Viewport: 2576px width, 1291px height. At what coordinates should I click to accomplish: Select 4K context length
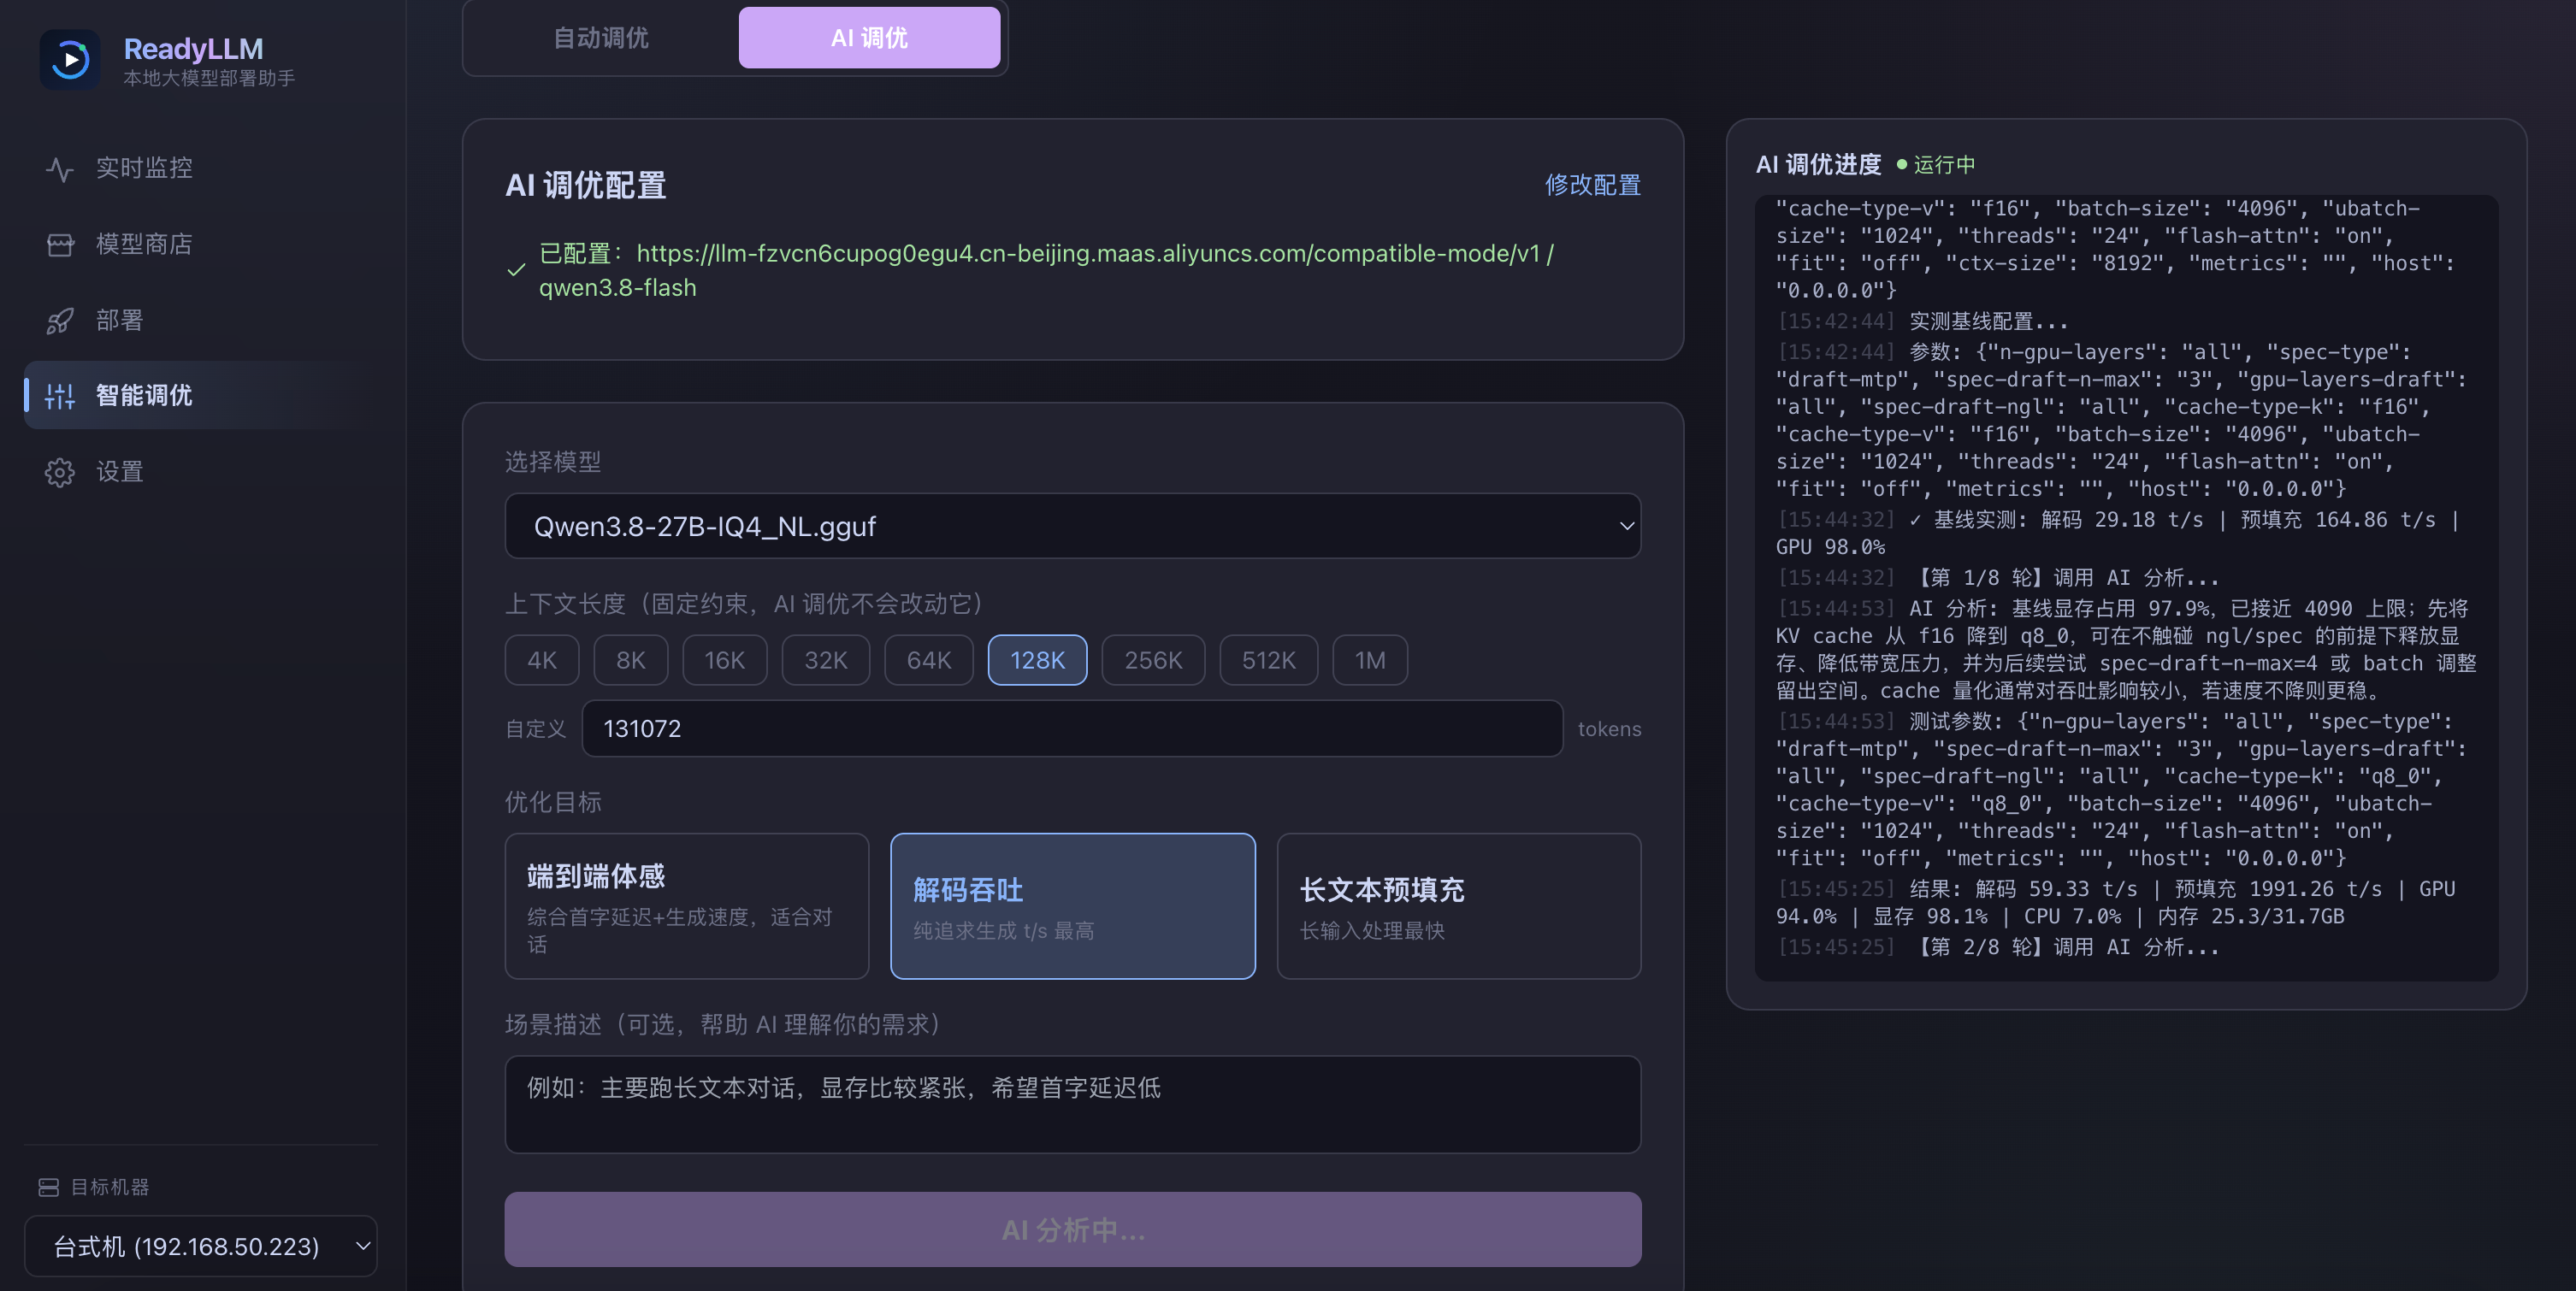542,660
